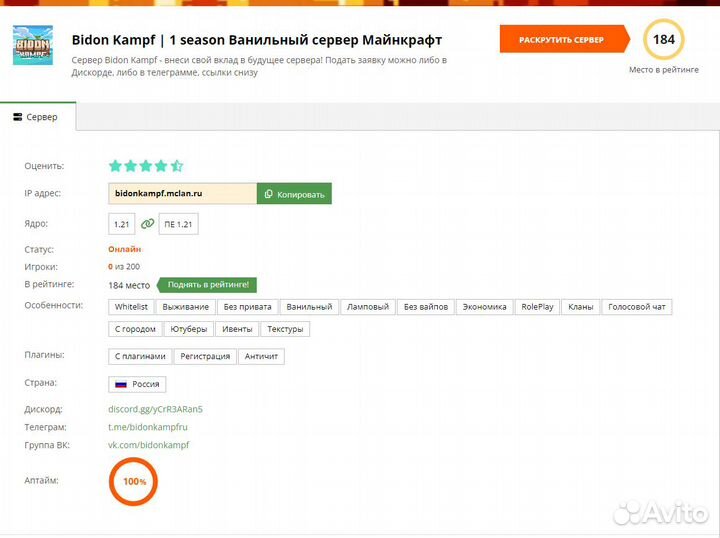Select the С плагинами plugin tag
Image resolution: width=720 pixels, height=538 pixels.
click(x=140, y=356)
